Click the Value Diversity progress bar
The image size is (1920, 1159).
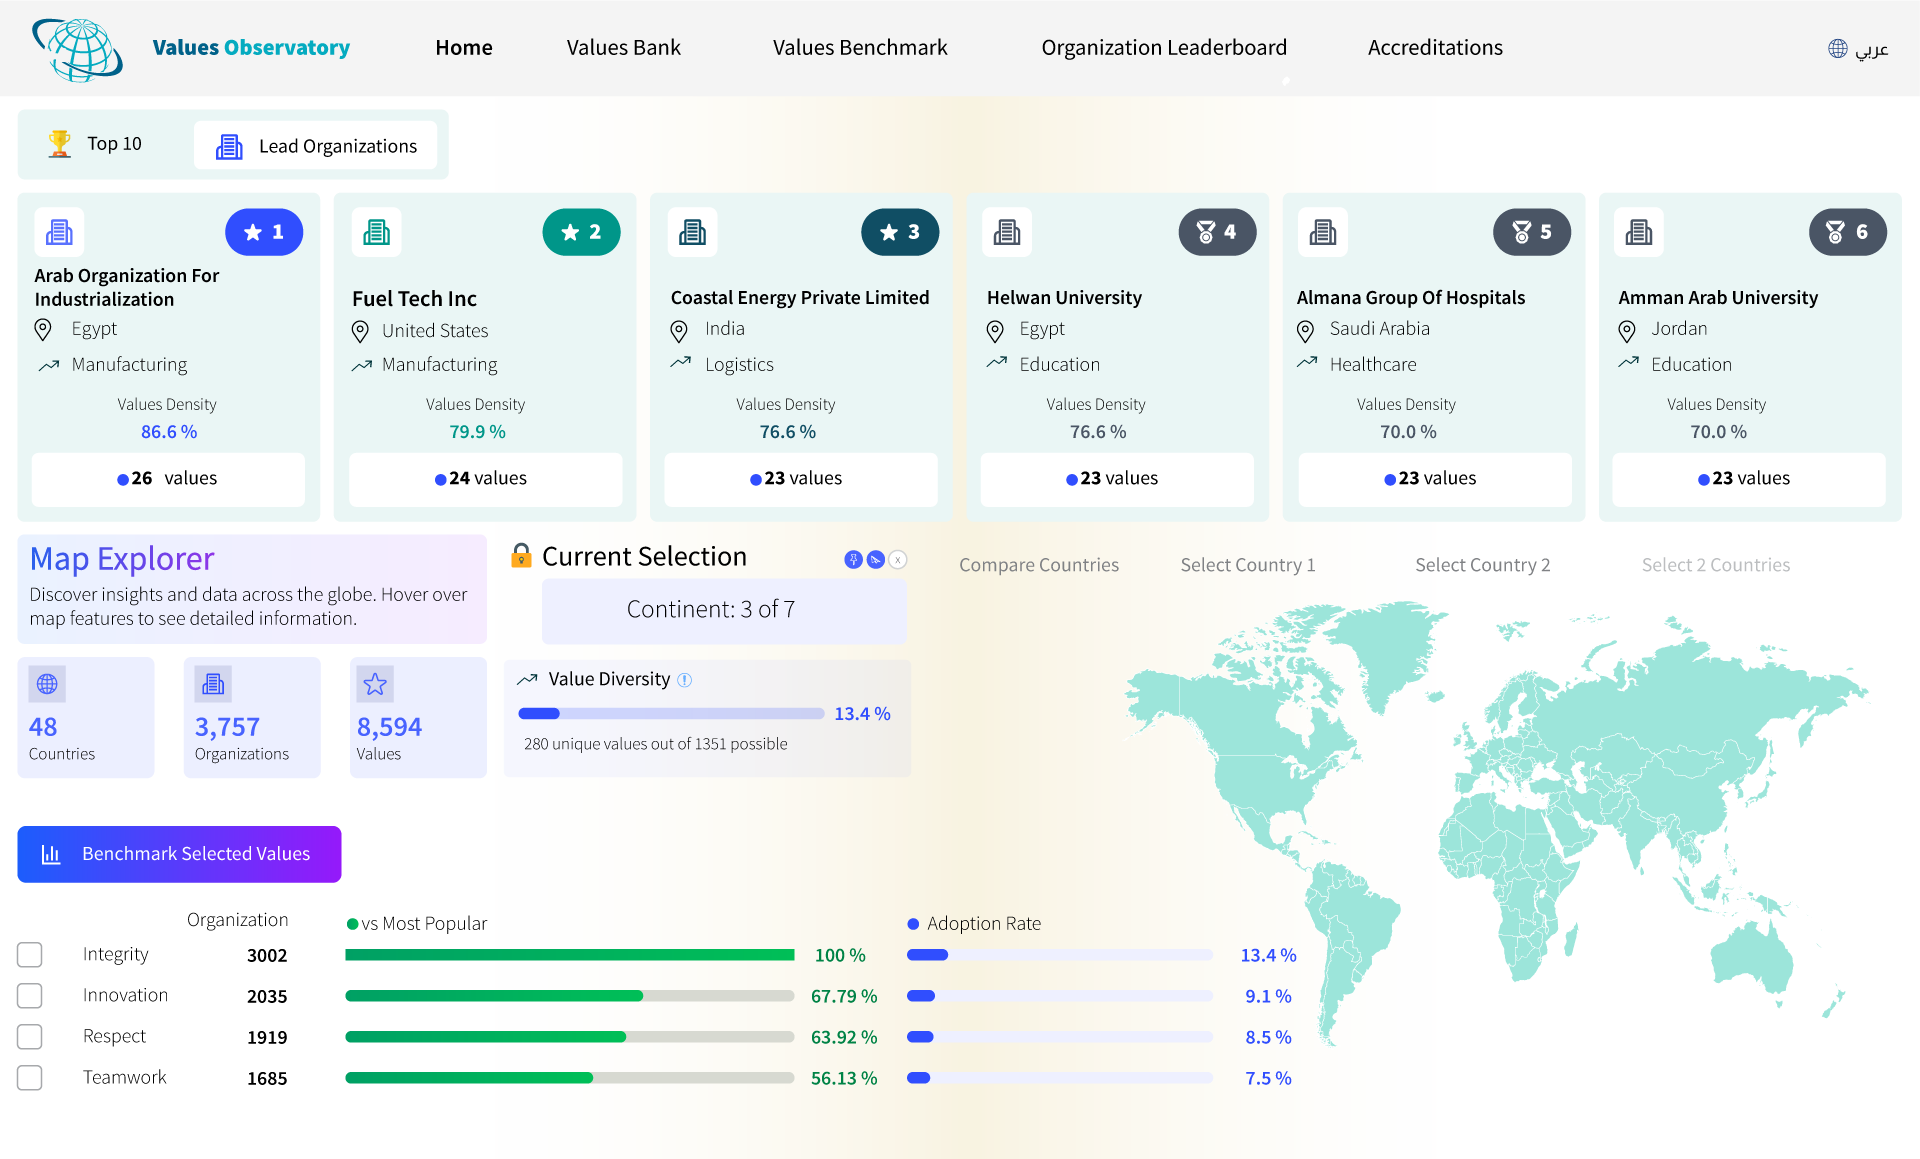coord(670,713)
